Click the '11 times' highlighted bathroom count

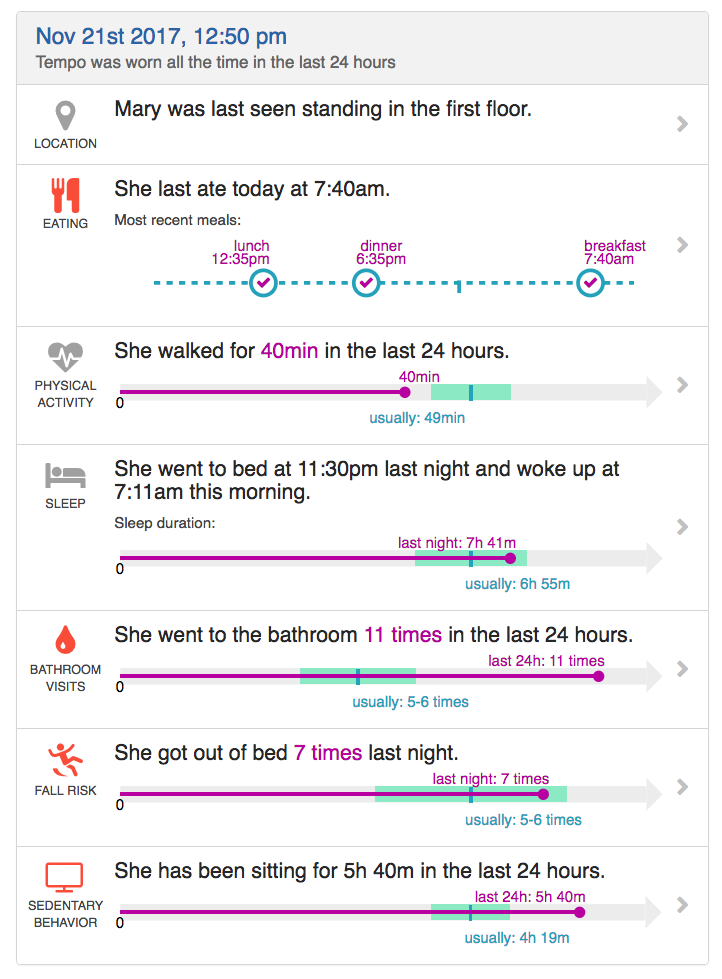(x=402, y=635)
